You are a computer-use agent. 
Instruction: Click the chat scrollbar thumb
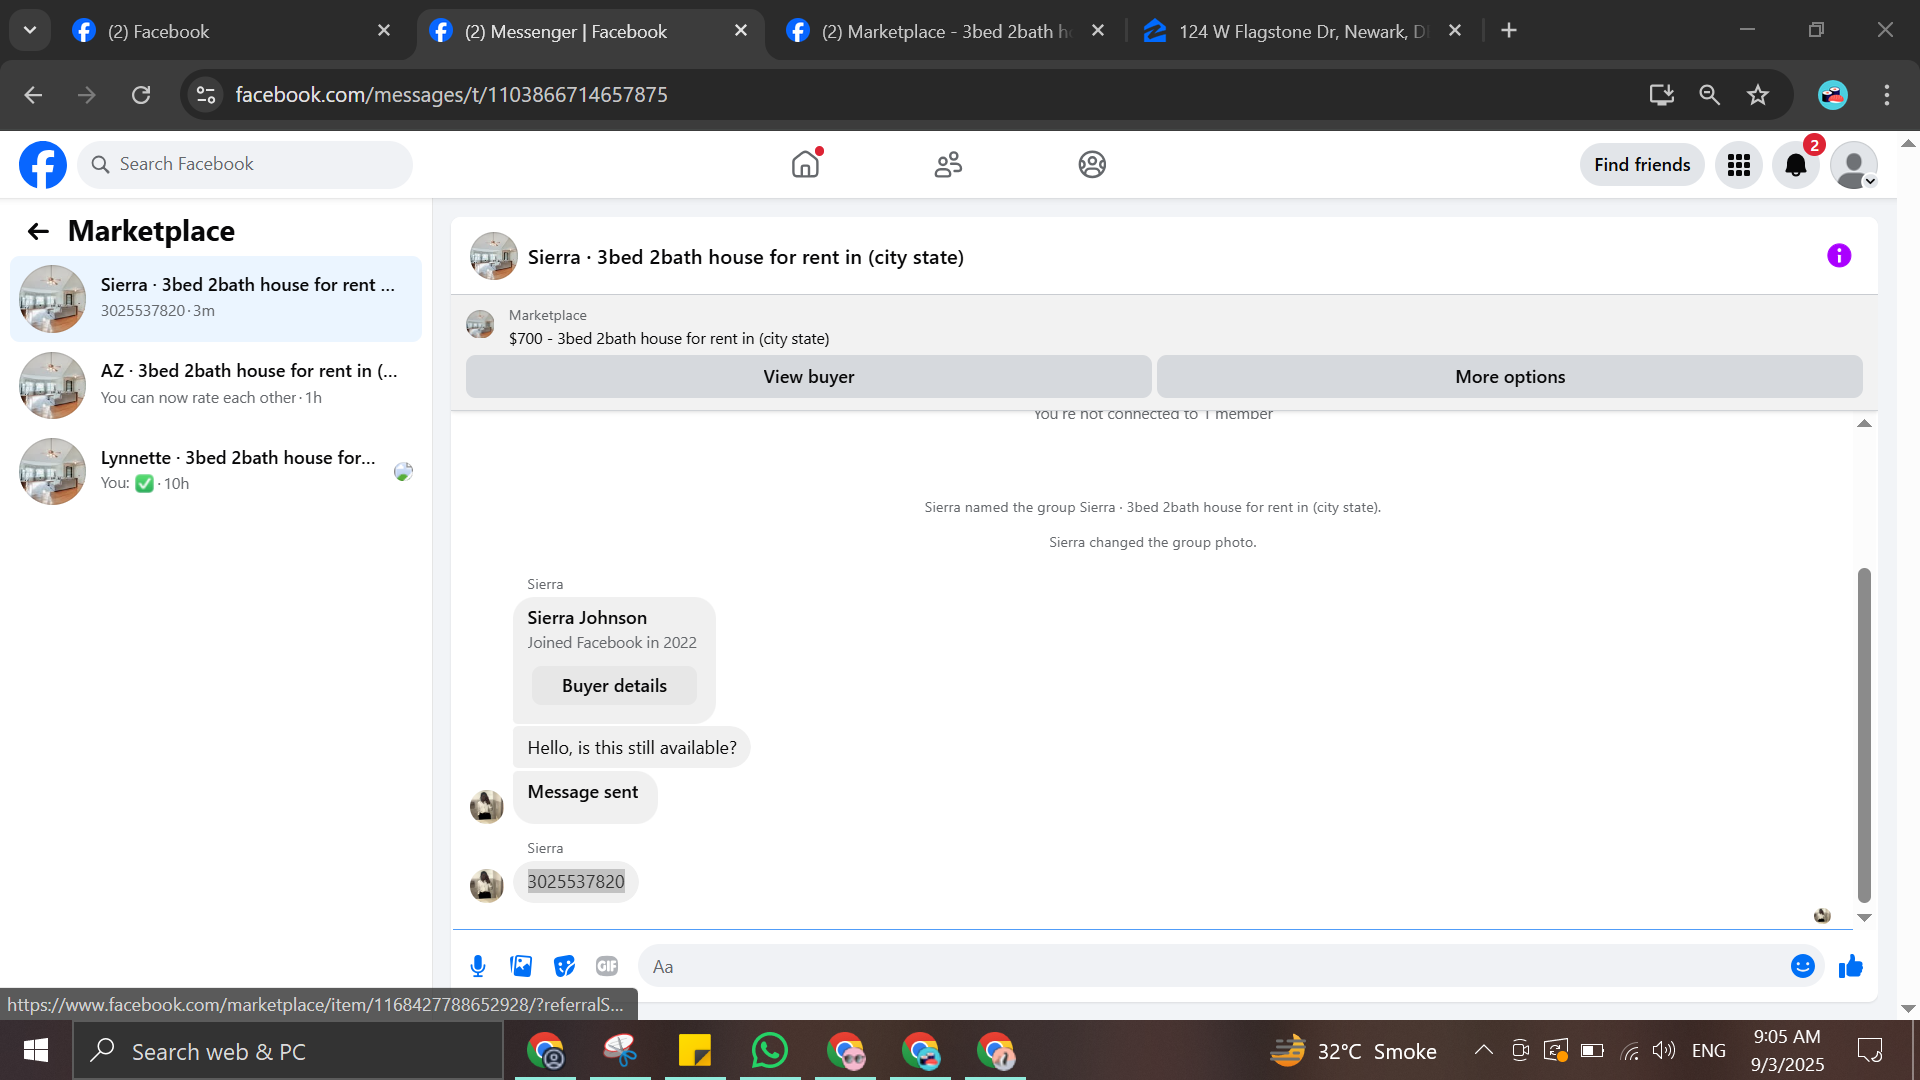tap(1864, 736)
